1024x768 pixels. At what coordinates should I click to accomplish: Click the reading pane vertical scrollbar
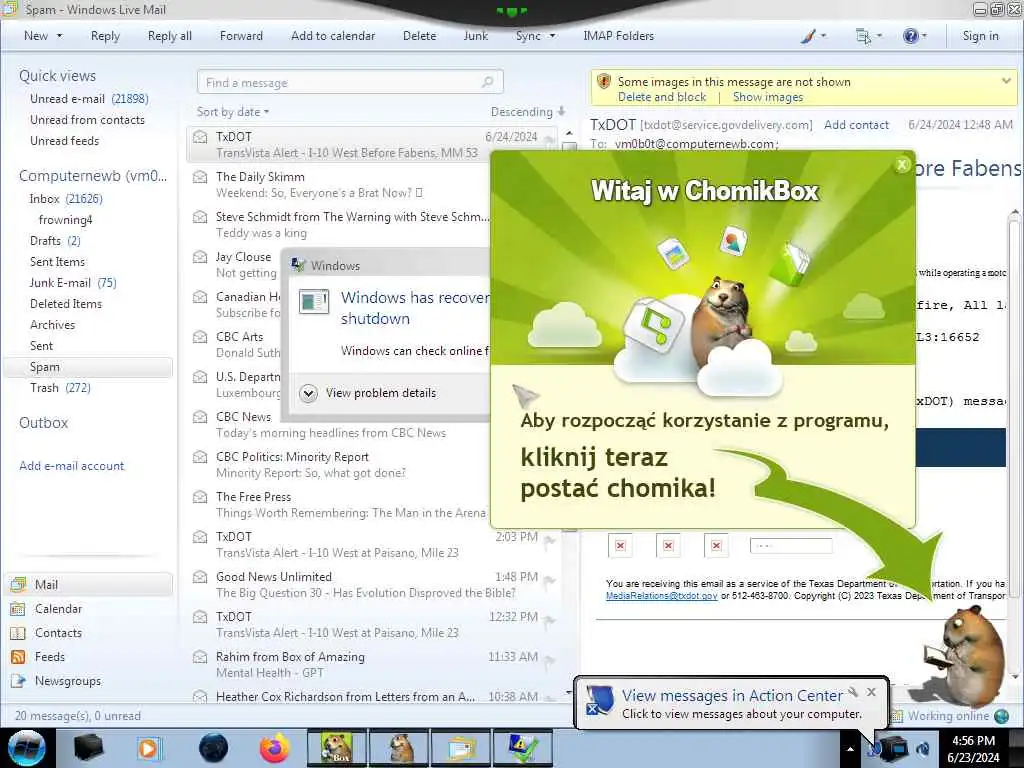click(x=1014, y=444)
